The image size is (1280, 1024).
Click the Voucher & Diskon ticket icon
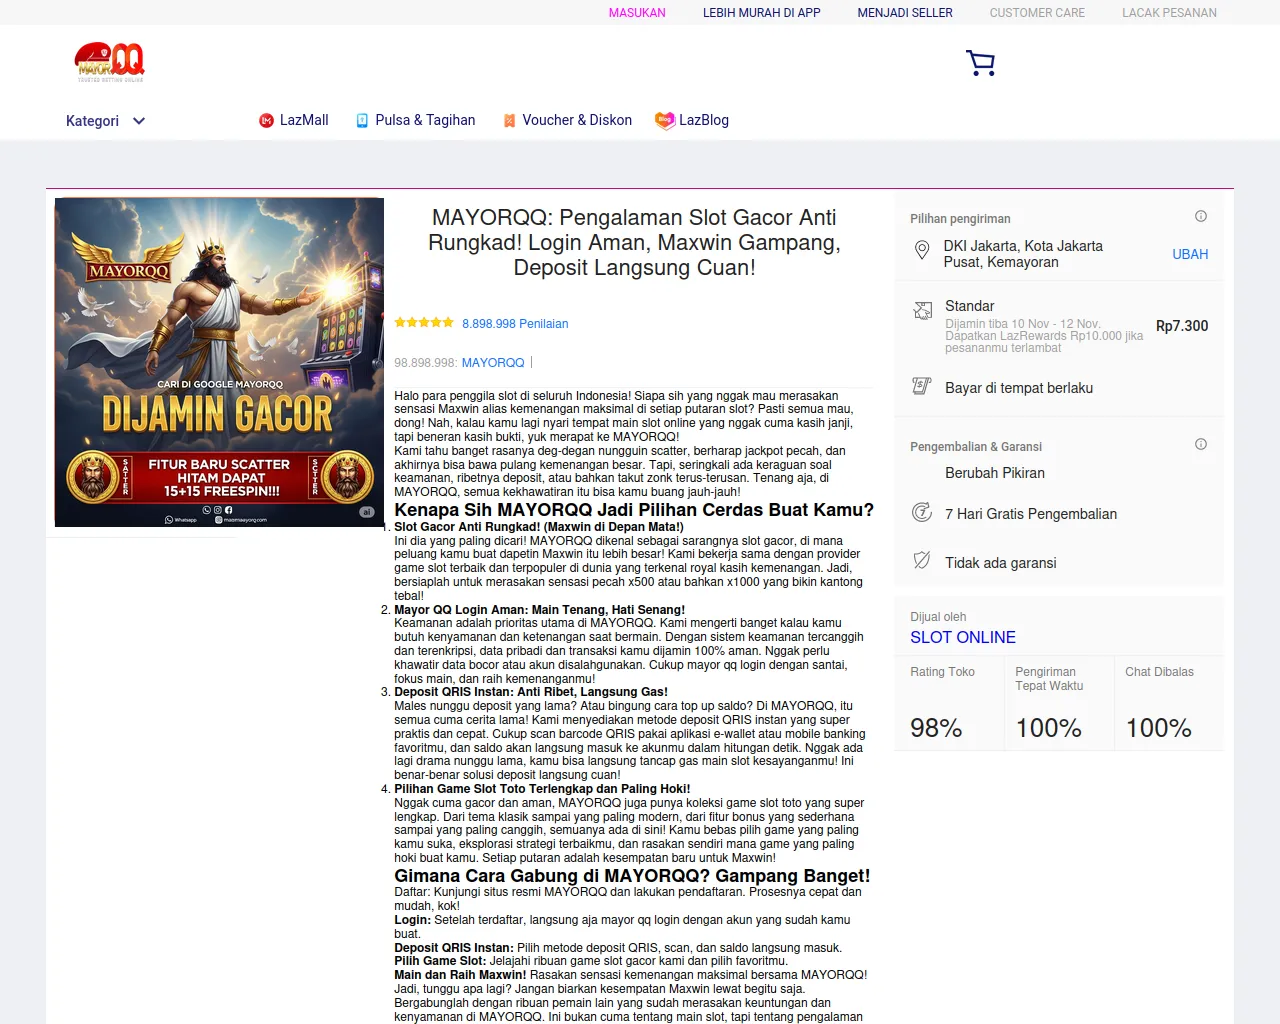(x=509, y=120)
